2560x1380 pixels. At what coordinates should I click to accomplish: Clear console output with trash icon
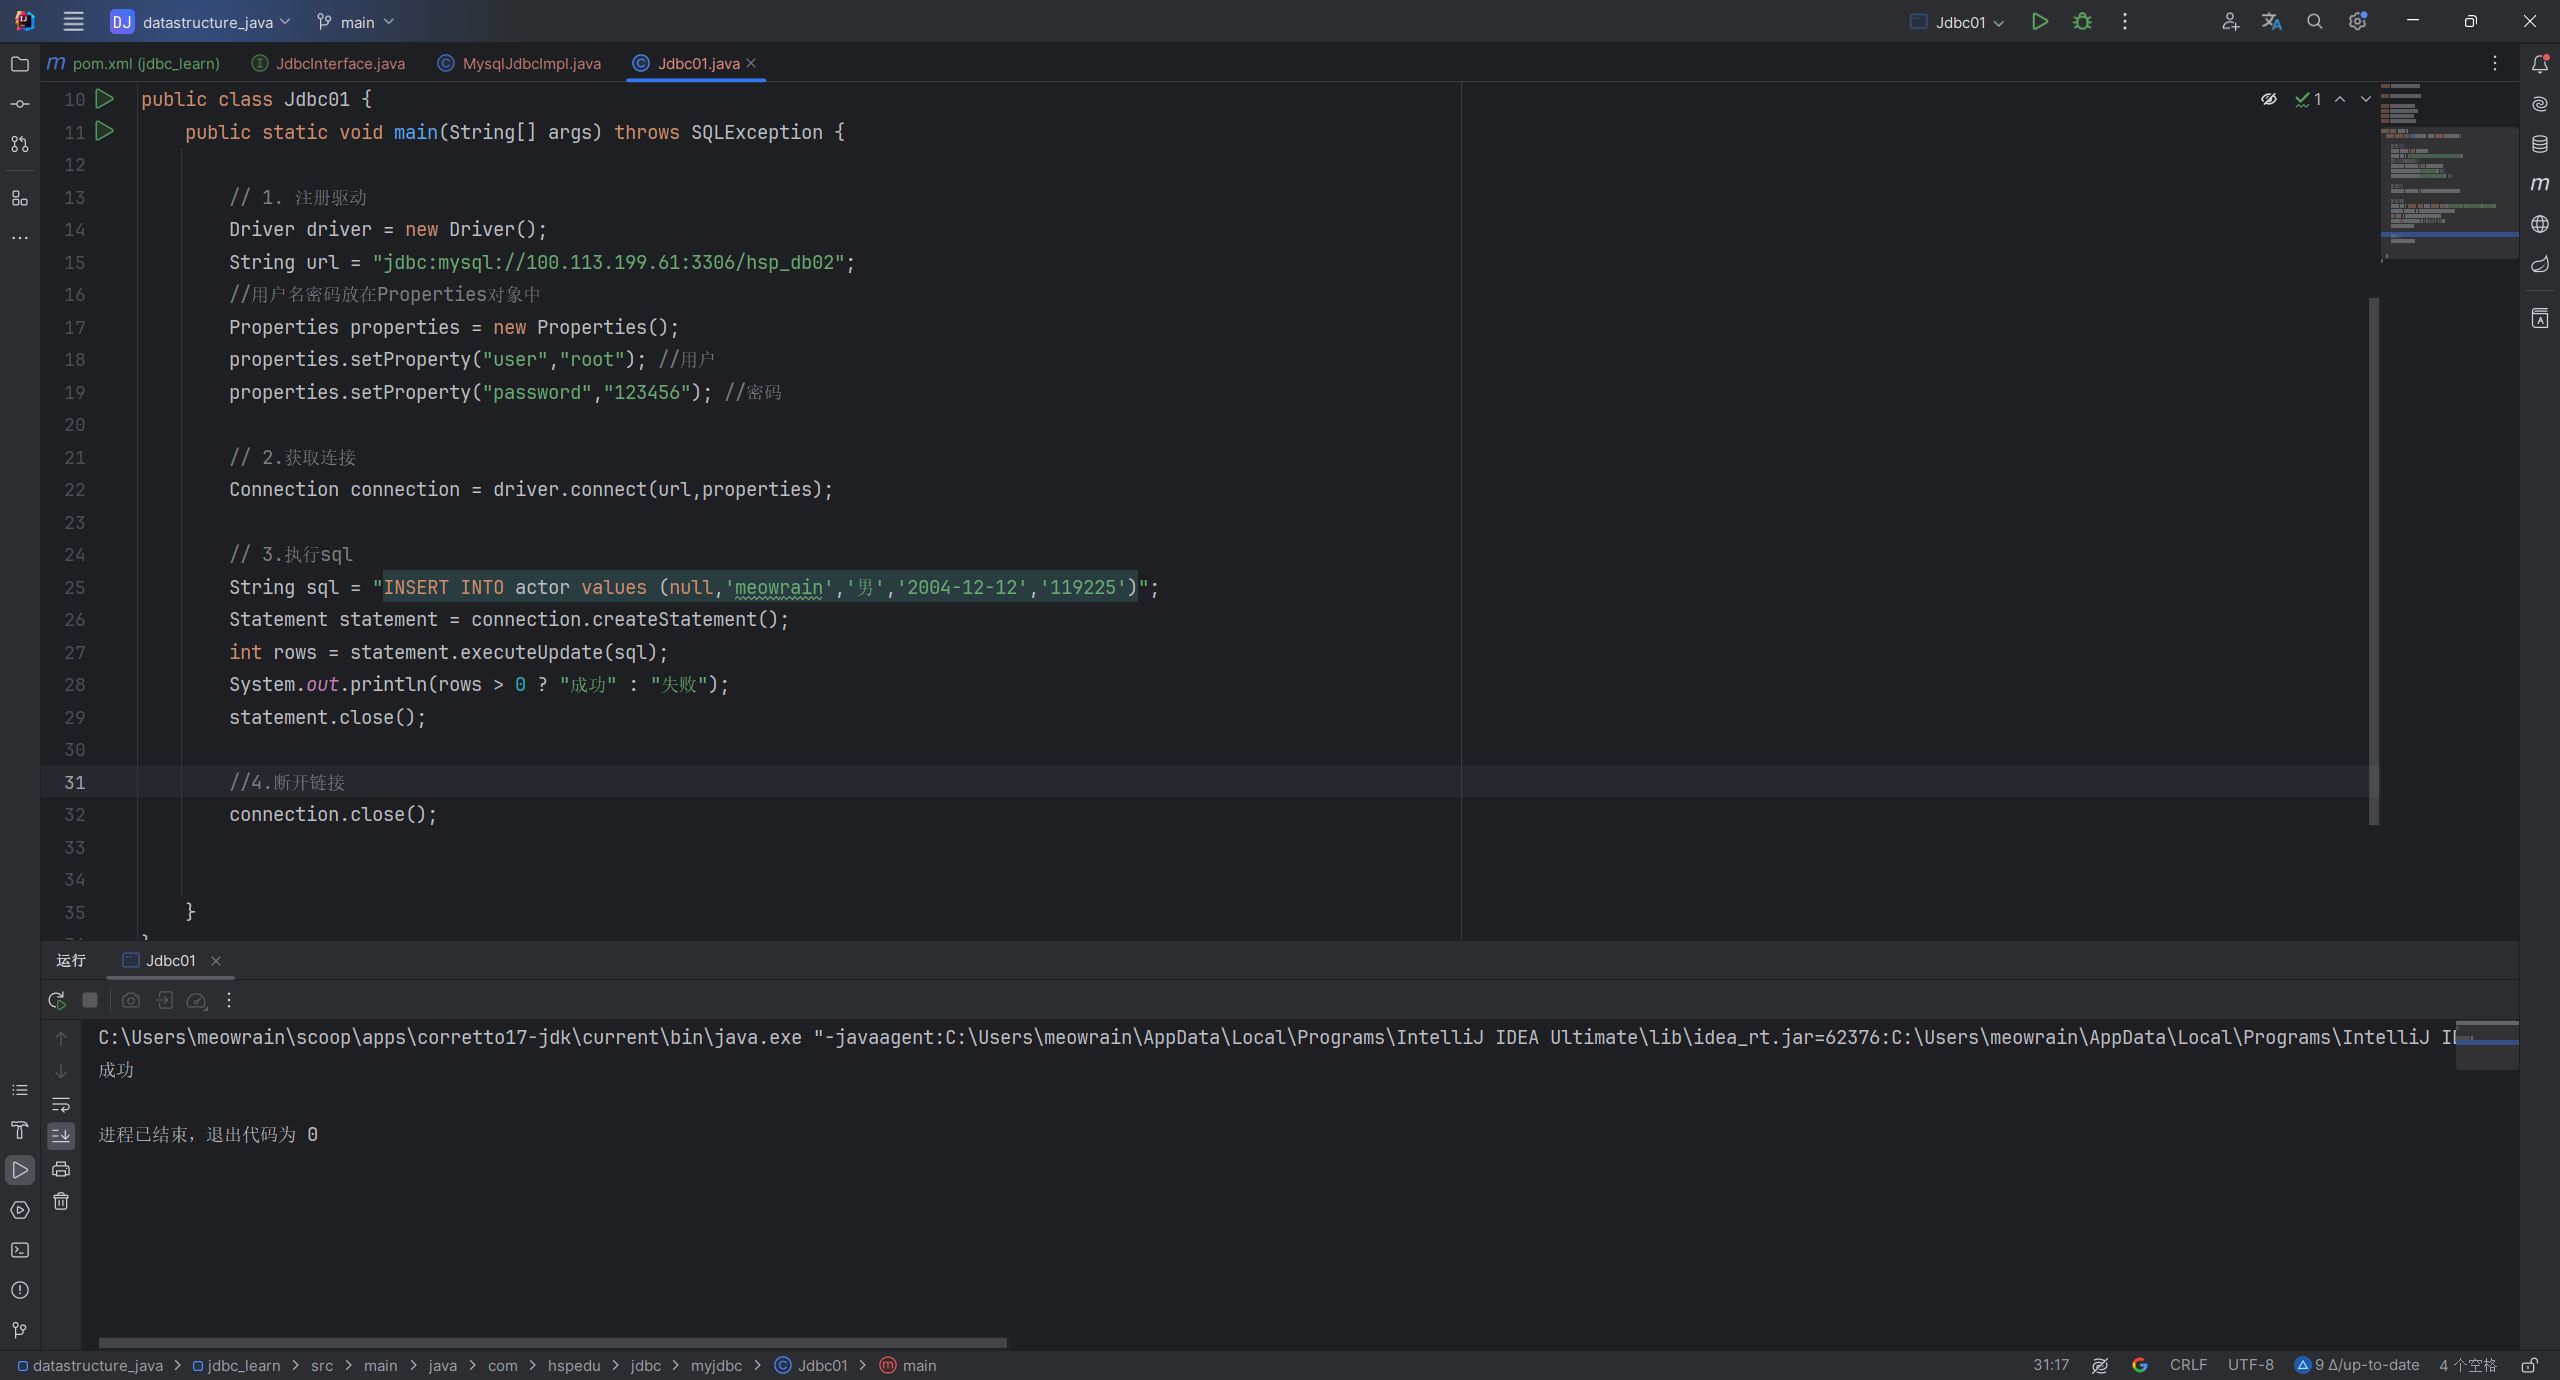click(x=61, y=1202)
